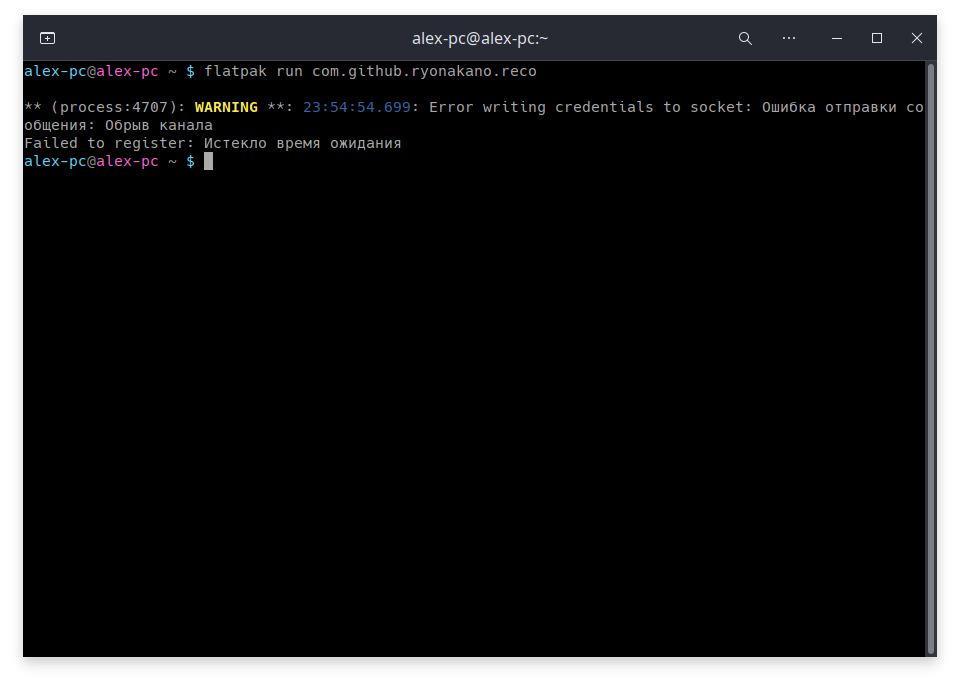Screen dimensions: 960x688
Task: Maximize the terminal window
Action: [877, 39]
